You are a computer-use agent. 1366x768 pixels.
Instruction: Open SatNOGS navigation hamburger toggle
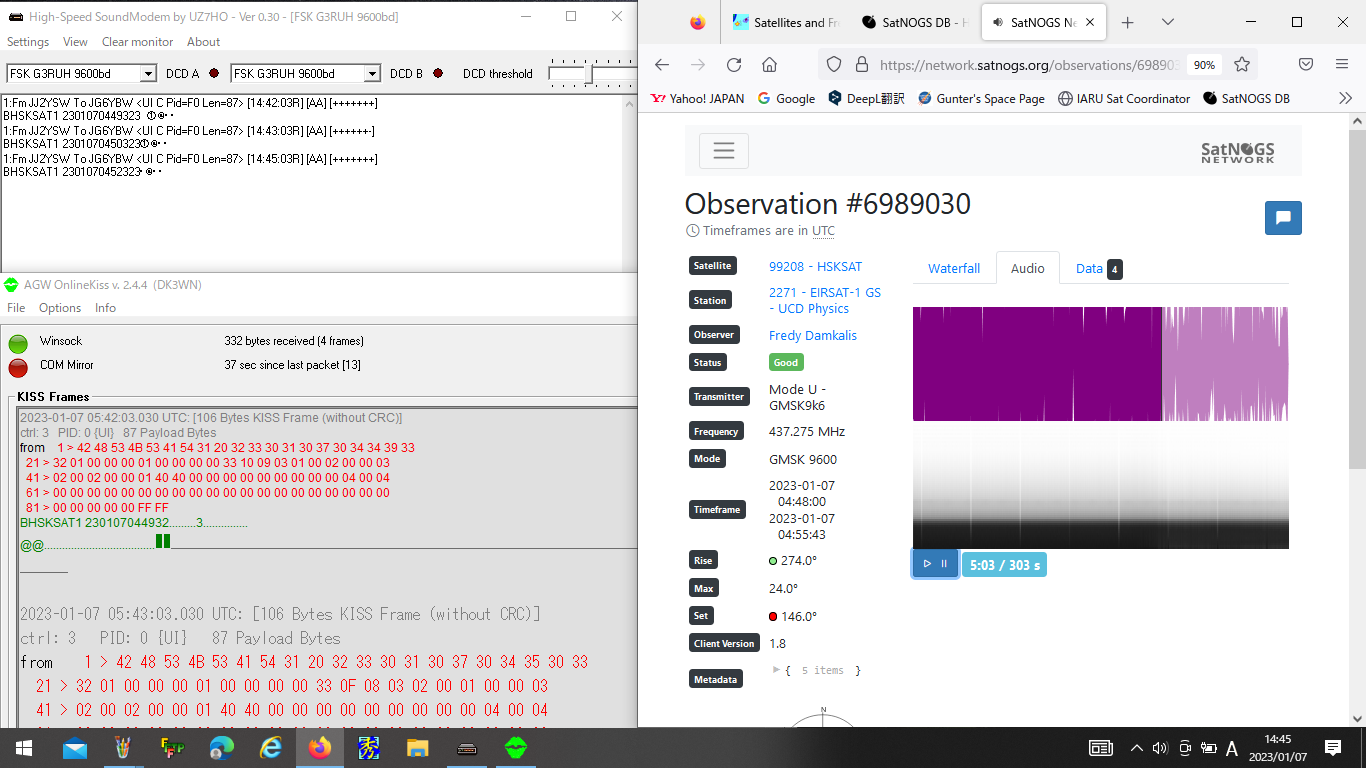coord(724,151)
